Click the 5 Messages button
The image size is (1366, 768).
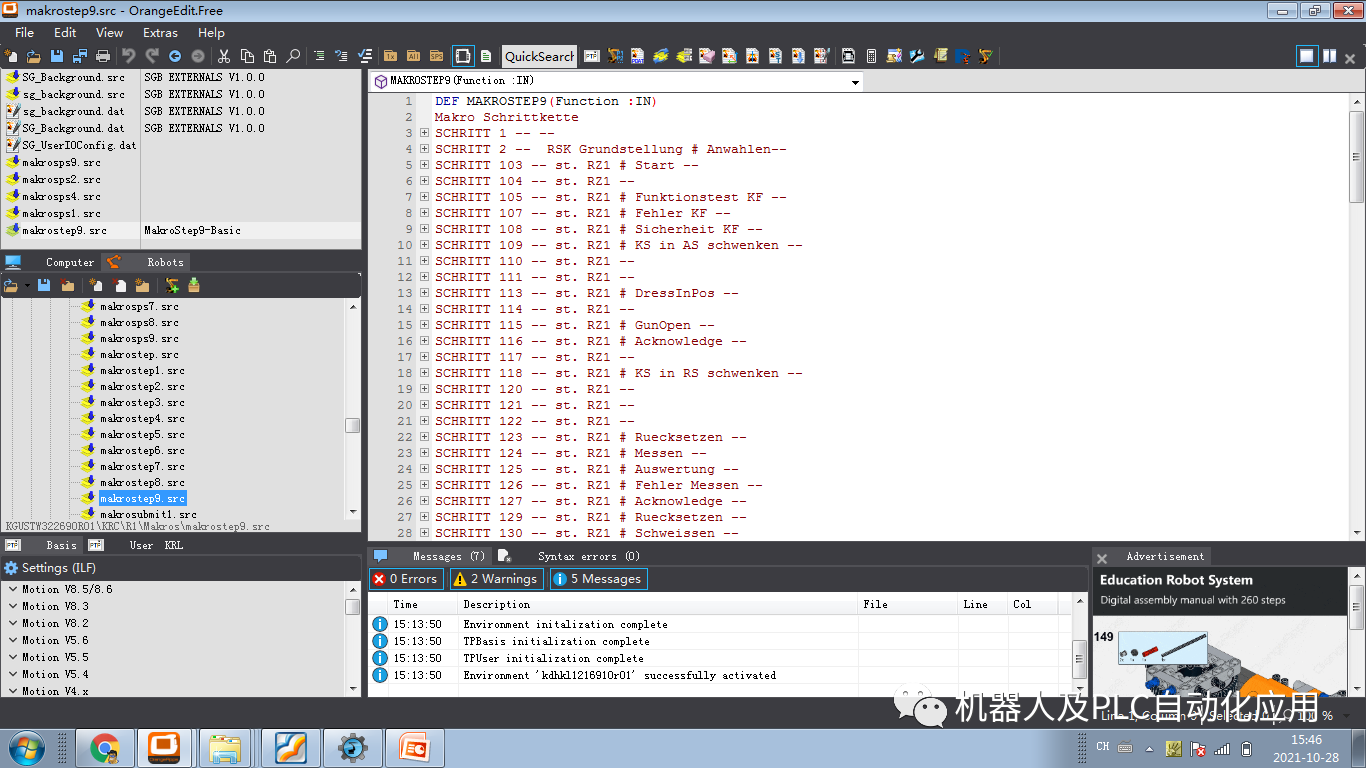tap(598, 578)
